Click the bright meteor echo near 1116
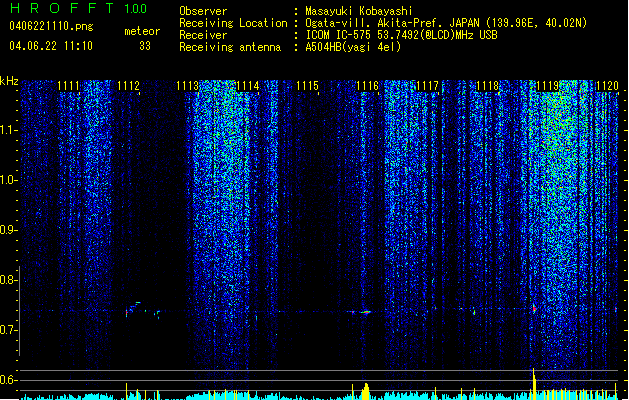The image size is (629, 400). [365, 312]
